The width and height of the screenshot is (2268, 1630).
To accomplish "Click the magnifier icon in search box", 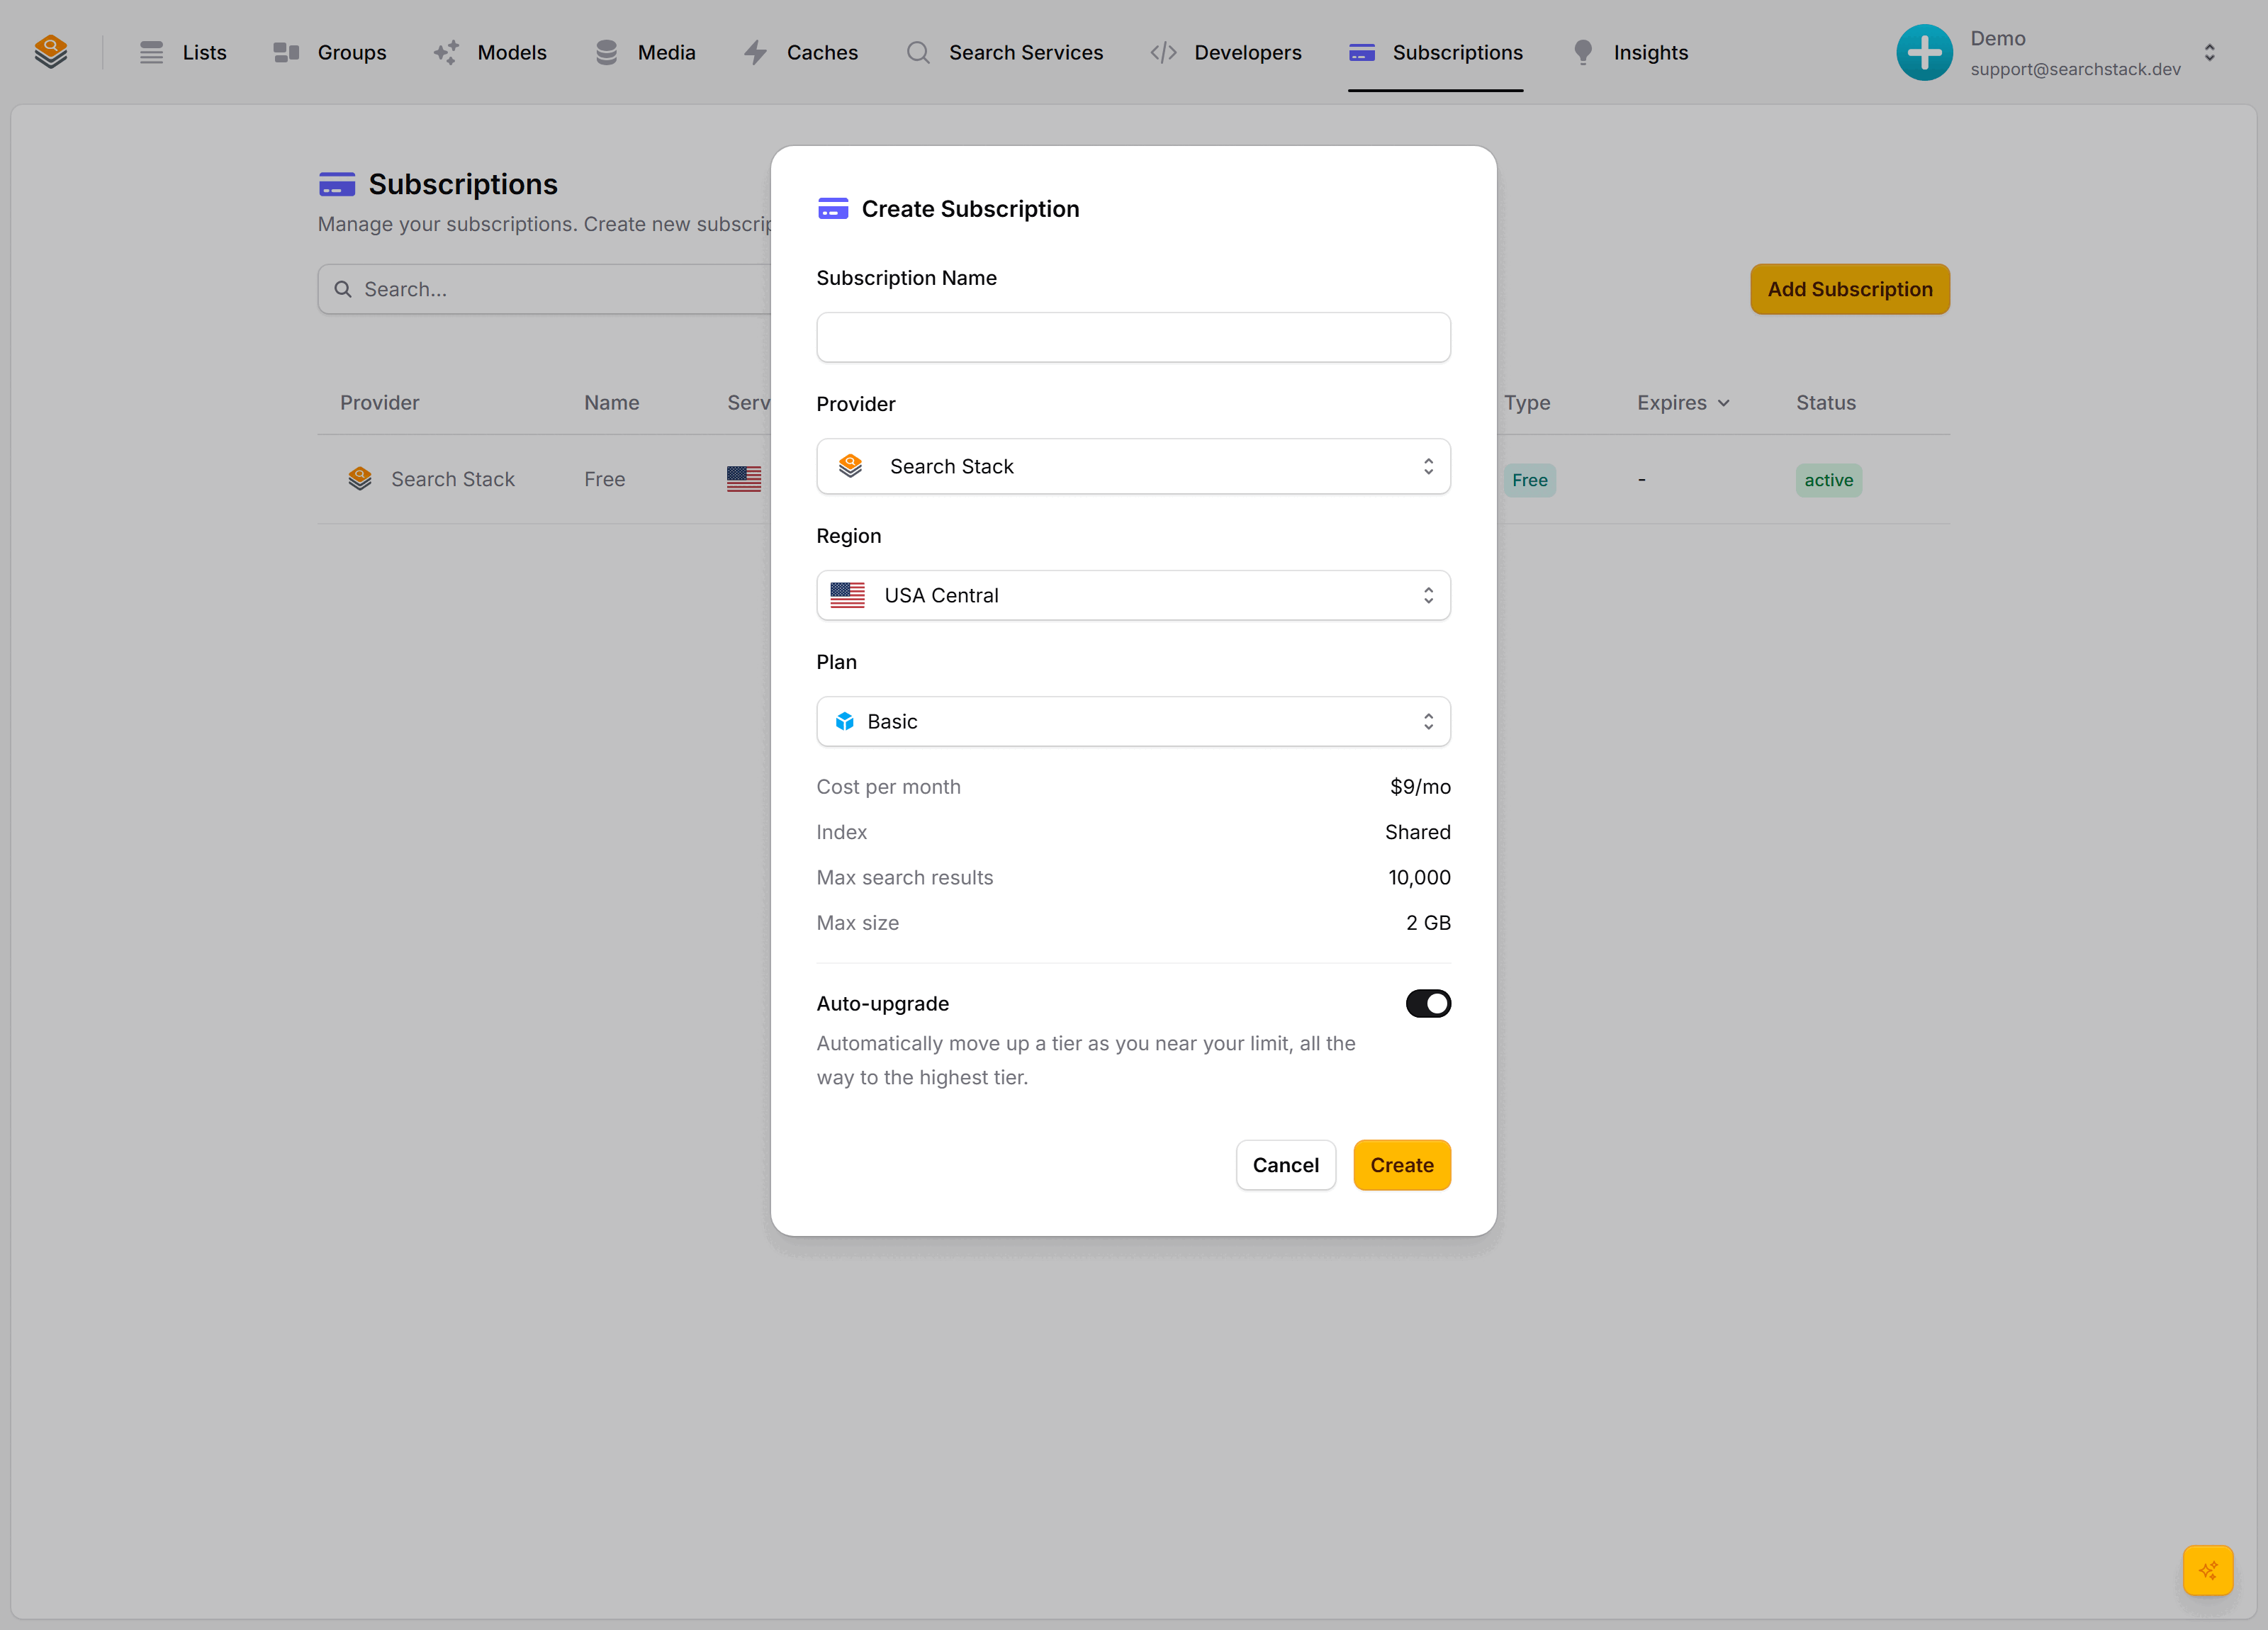I will 342,289.
